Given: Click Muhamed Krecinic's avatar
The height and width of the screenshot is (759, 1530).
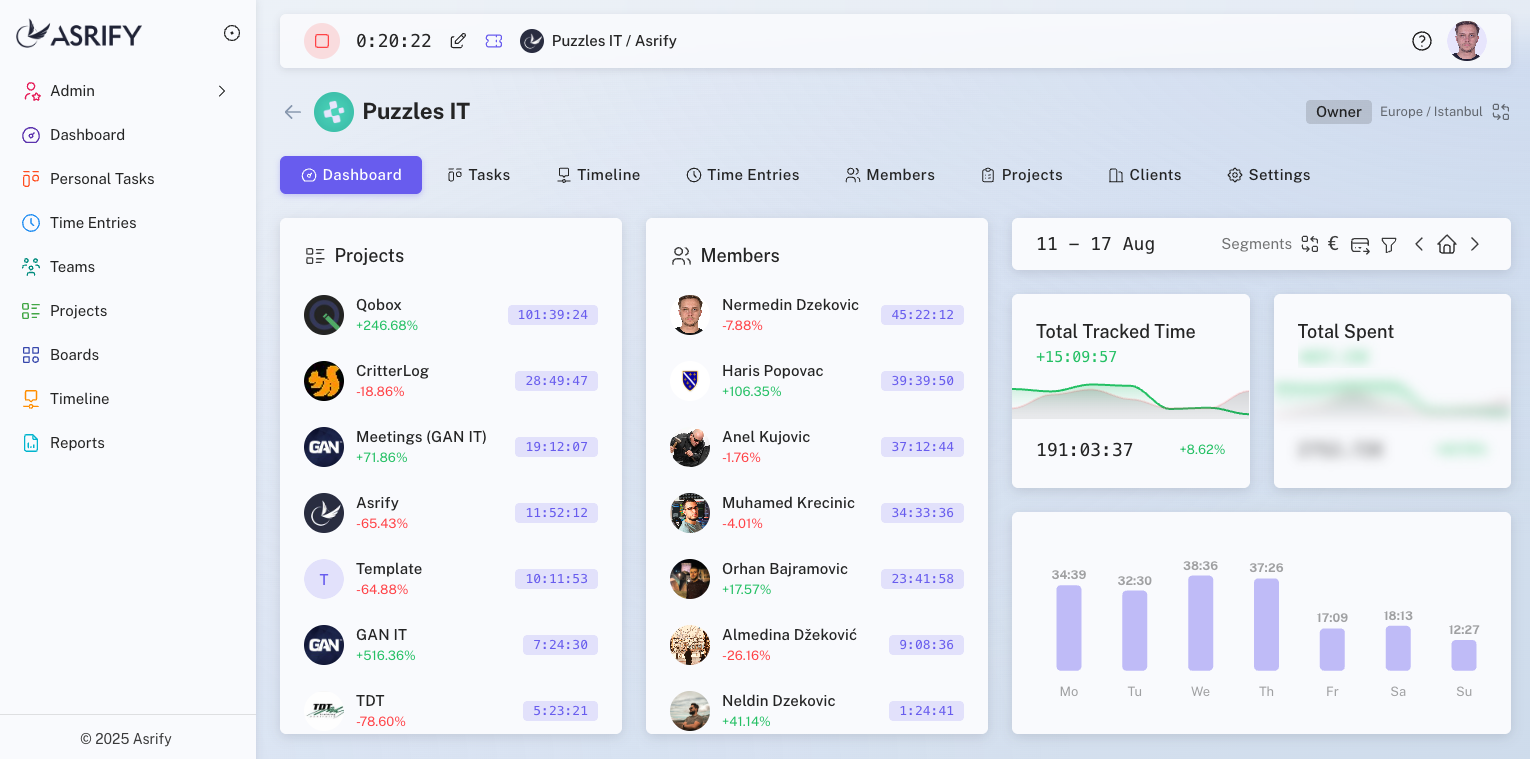Looking at the screenshot, I should tap(690, 513).
